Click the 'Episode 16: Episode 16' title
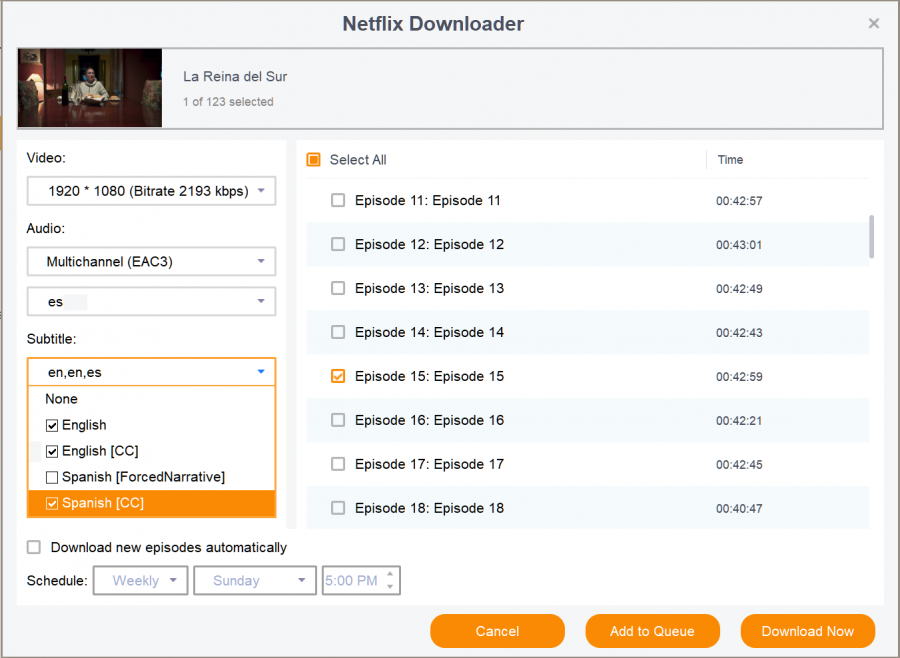Image resolution: width=900 pixels, height=658 pixels. tap(429, 420)
